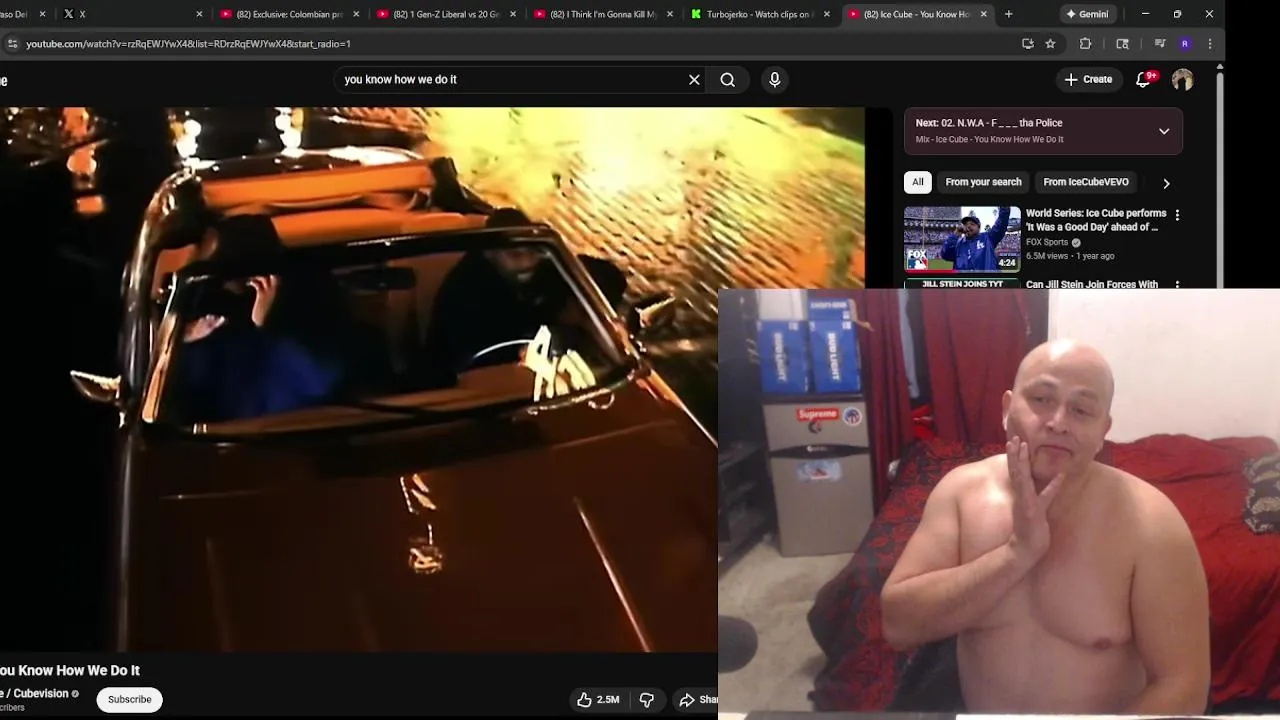Click the page vertical scrollbar
The width and height of the screenshot is (1280, 720).
click(1219, 180)
